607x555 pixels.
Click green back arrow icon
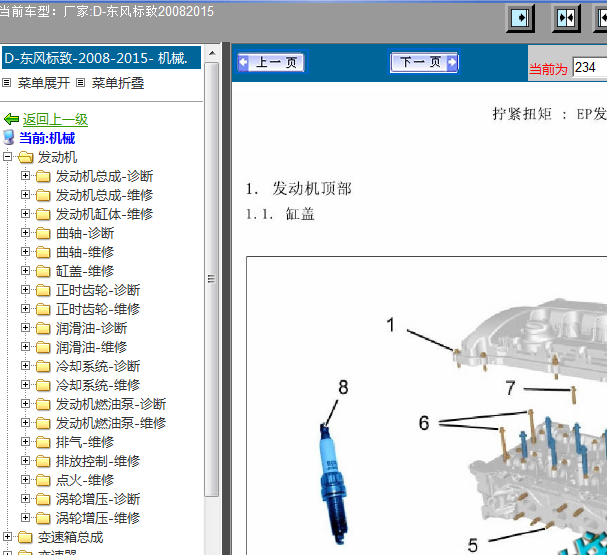pos(11,119)
